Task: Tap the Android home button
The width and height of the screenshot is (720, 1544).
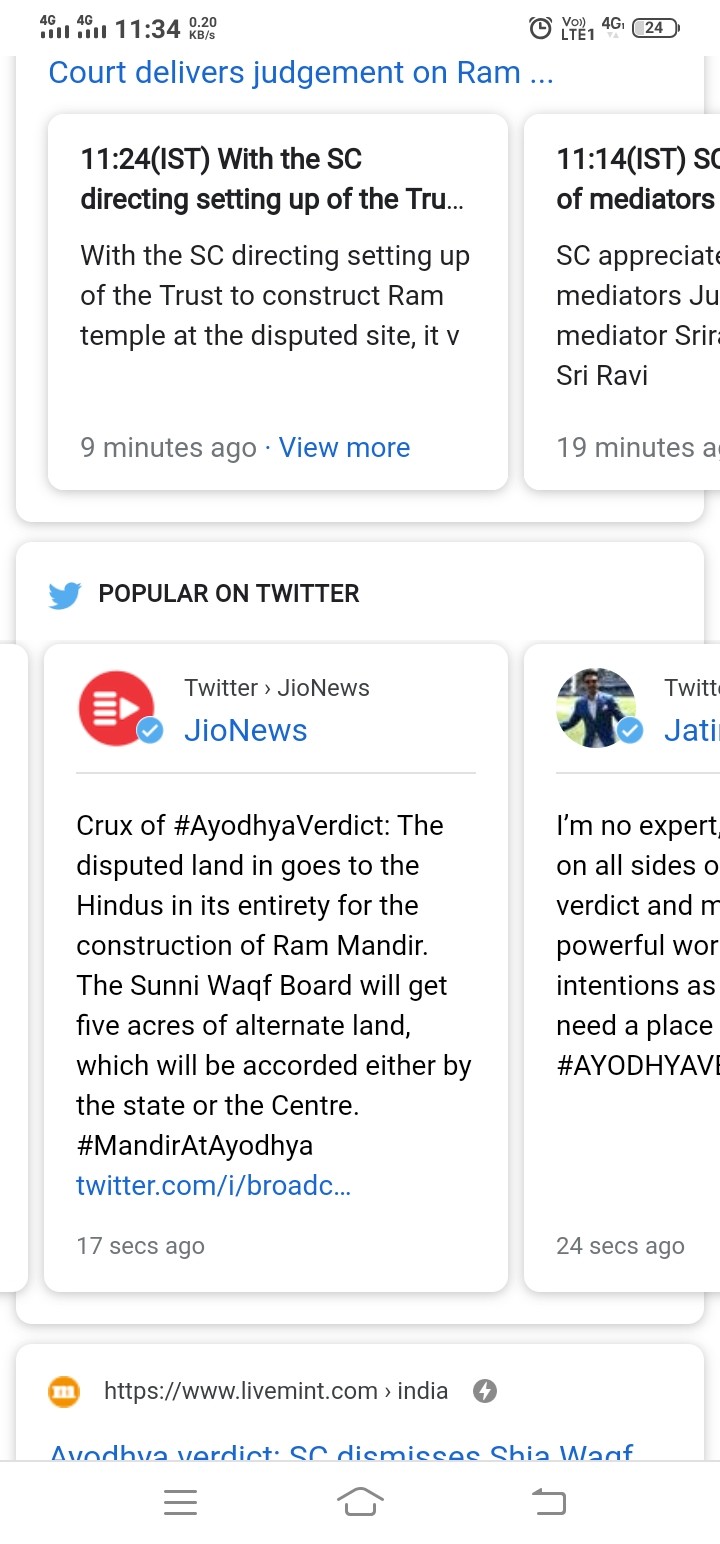Action: pyautogui.click(x=360, y=1502)
